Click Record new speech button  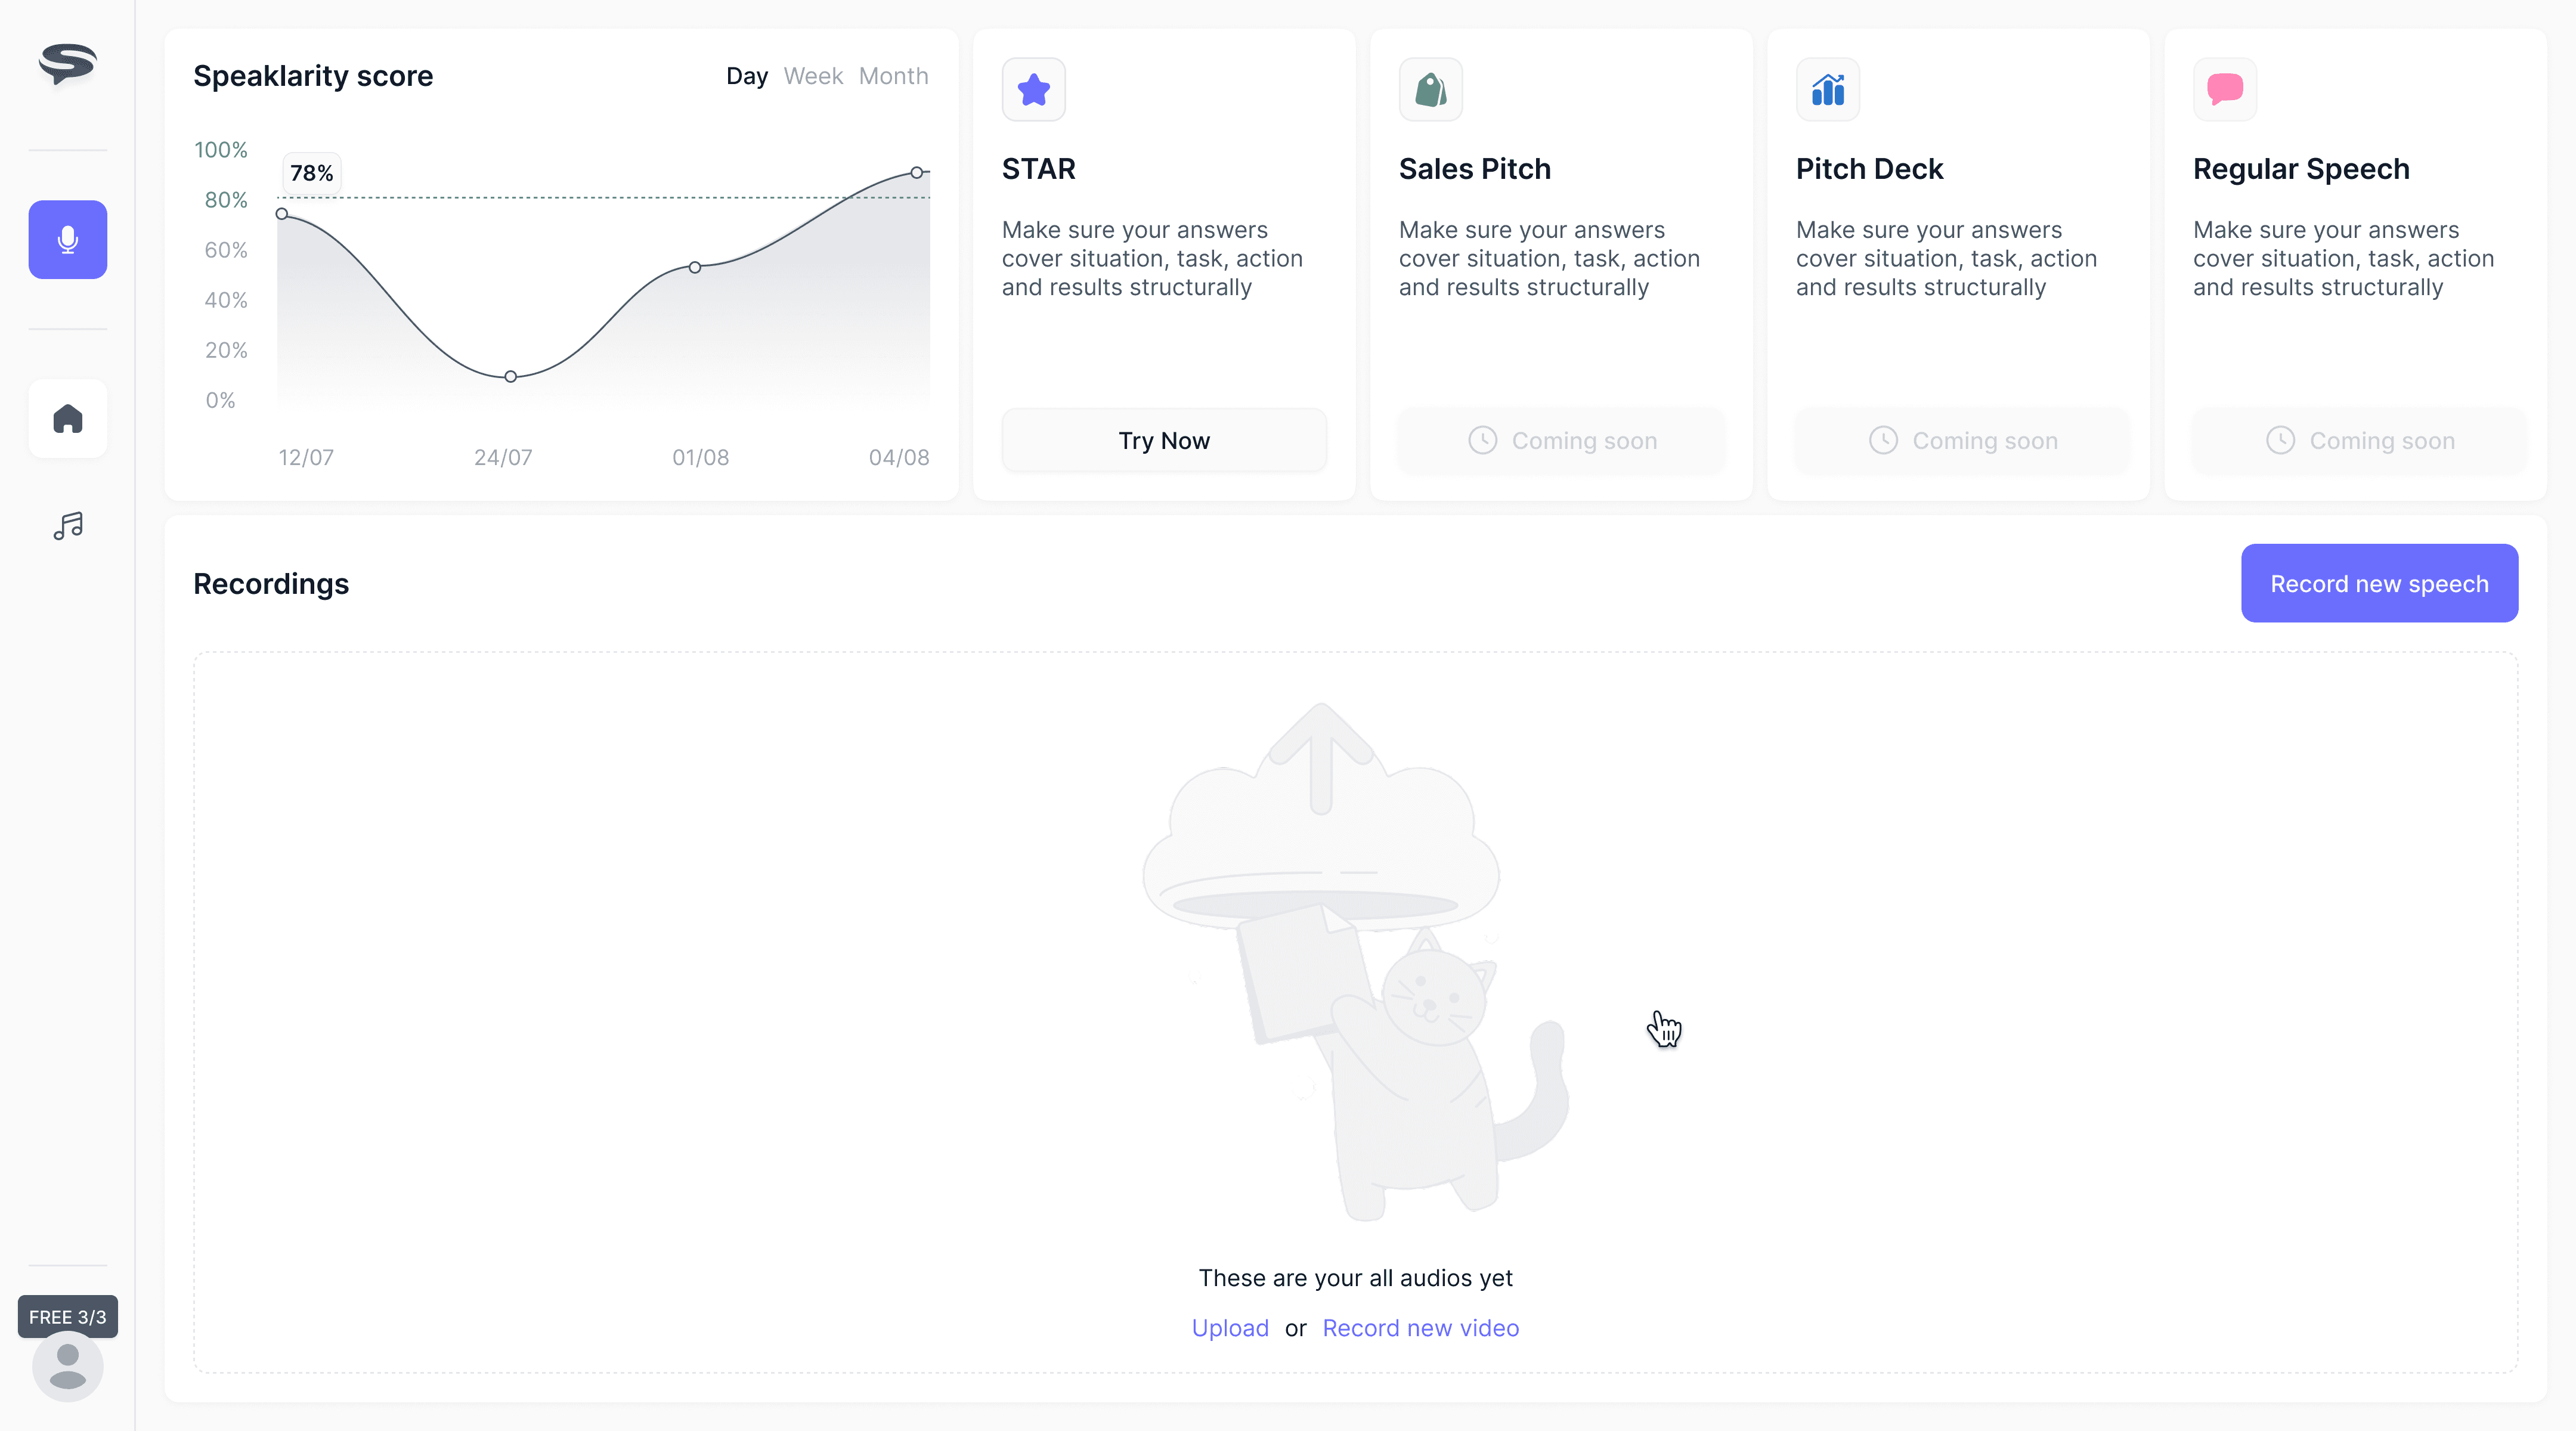click(x=2378, y=583)
